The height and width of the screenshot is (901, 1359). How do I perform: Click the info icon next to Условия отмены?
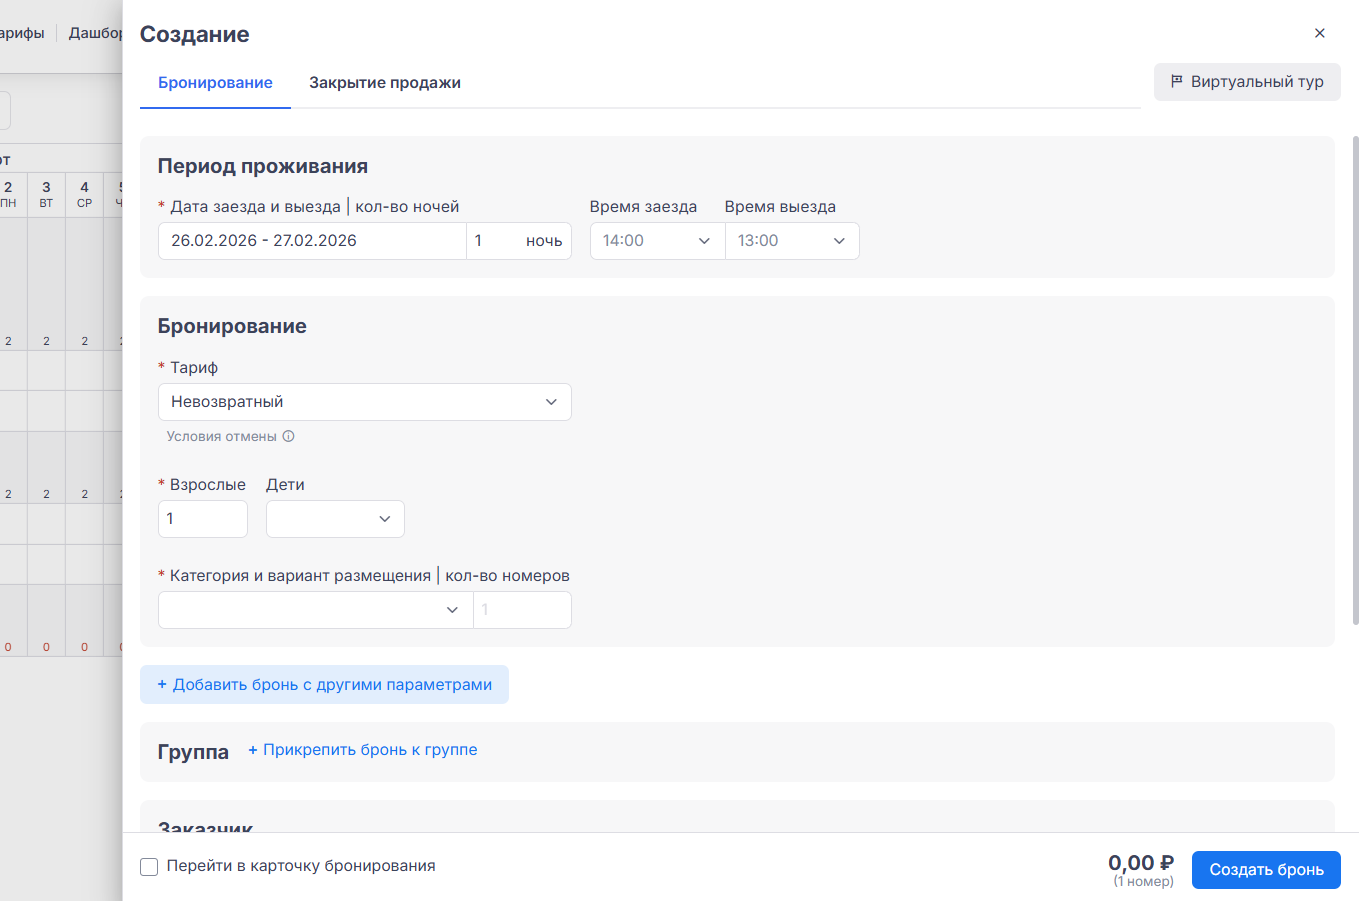tap(288, 436)
